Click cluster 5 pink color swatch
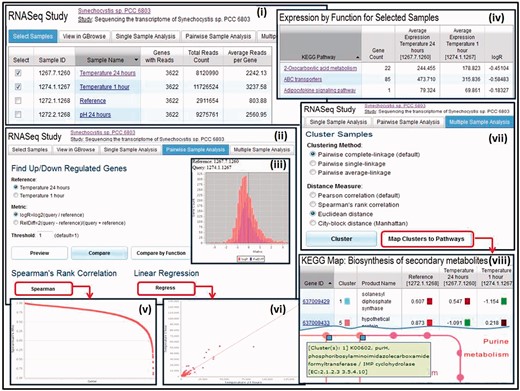Image resolution: width=520 pixels, height=391 pixels. (347, 323)
